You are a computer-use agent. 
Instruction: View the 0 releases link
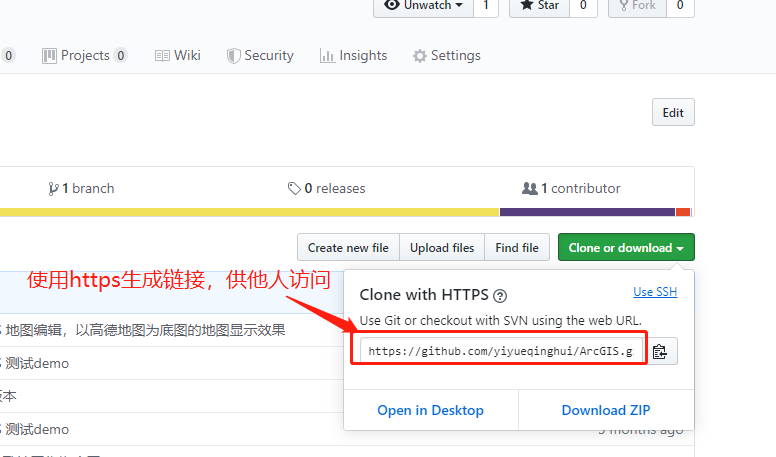tap(327, 189)
